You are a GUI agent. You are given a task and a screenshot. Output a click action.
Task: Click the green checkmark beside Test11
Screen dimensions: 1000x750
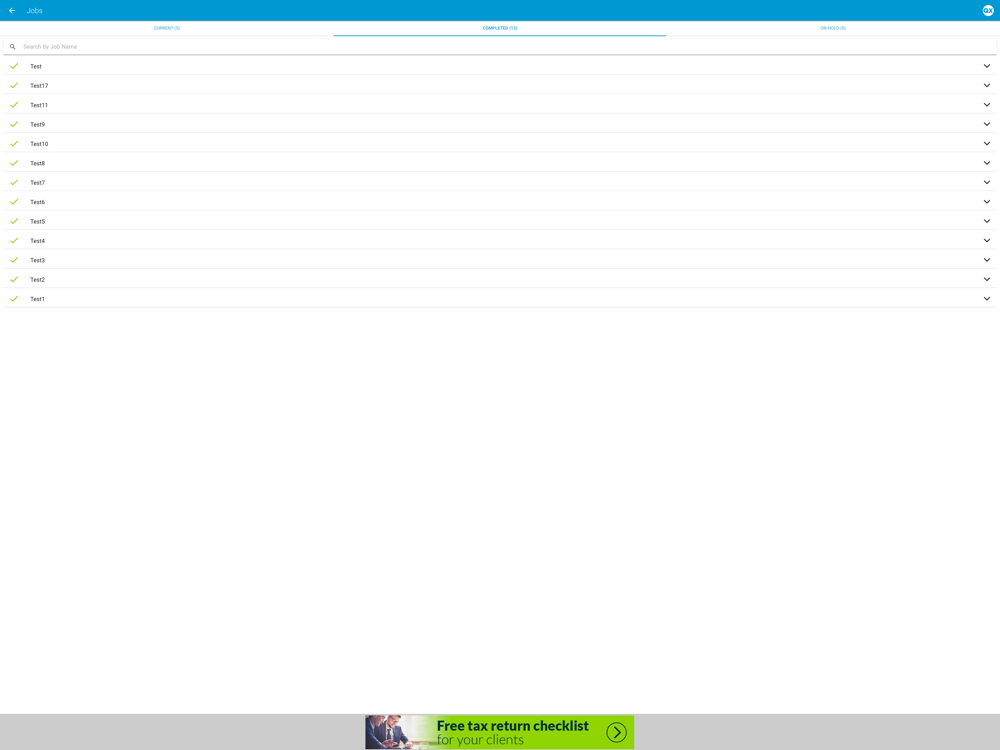coord(14,105)
